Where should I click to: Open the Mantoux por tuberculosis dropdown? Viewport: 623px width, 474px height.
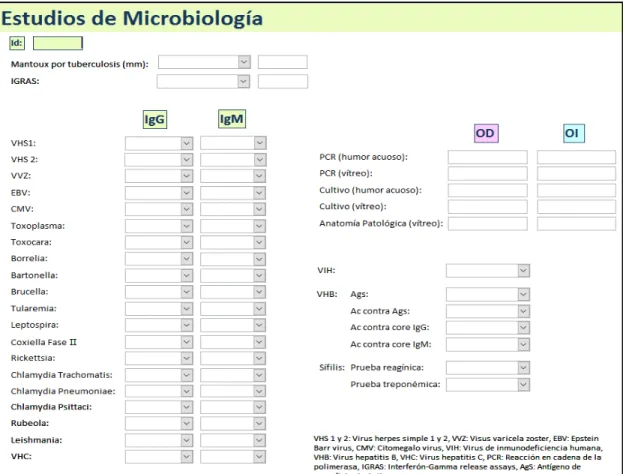(244, 62)
